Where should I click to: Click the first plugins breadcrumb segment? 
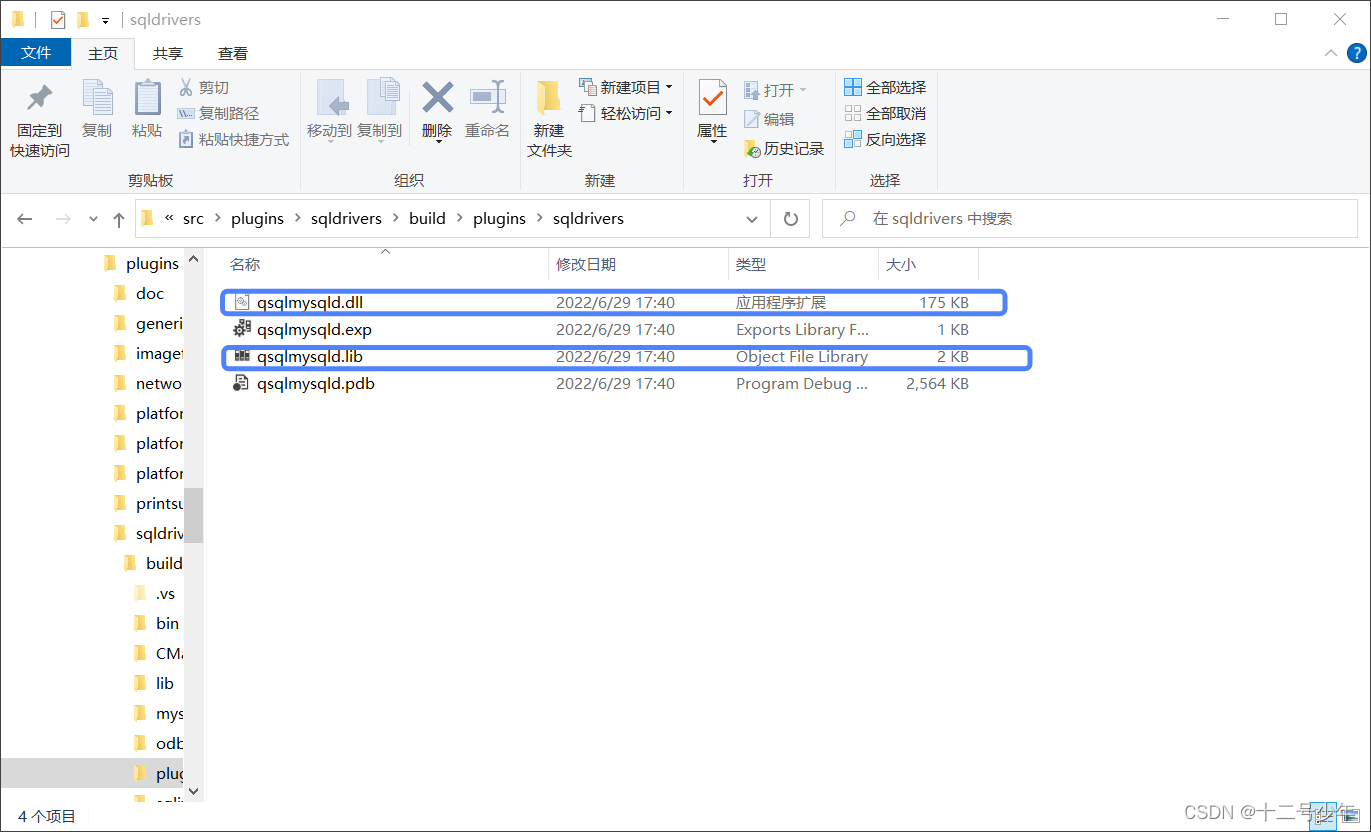[257, 218]
